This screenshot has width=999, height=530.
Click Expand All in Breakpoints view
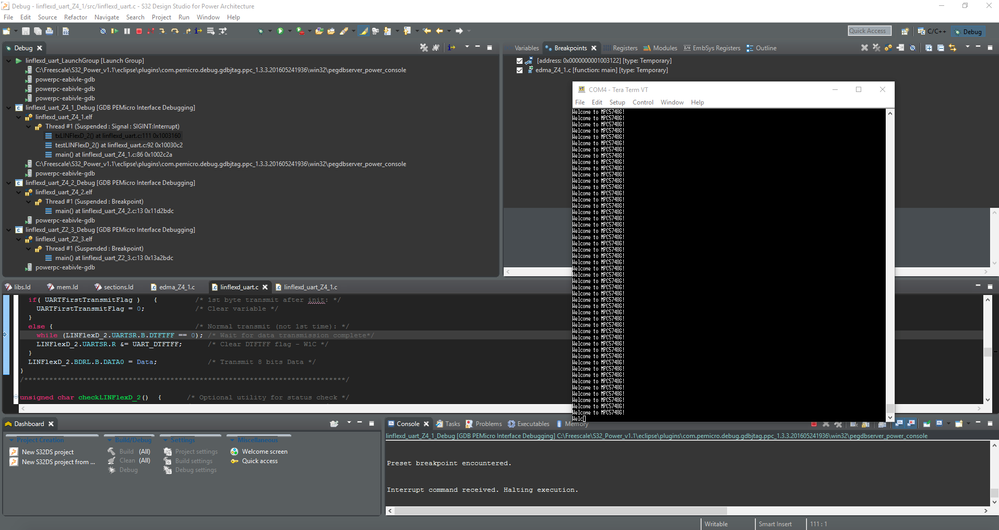pos(929,48)
